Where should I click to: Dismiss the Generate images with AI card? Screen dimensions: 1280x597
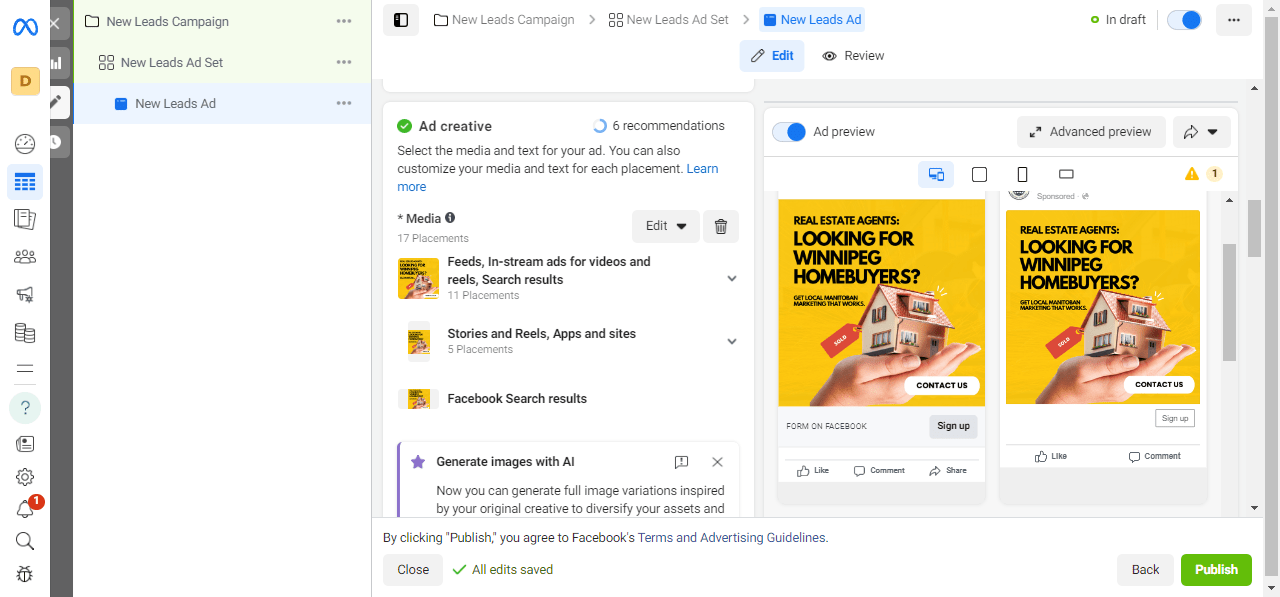click(x=717, y=462)
